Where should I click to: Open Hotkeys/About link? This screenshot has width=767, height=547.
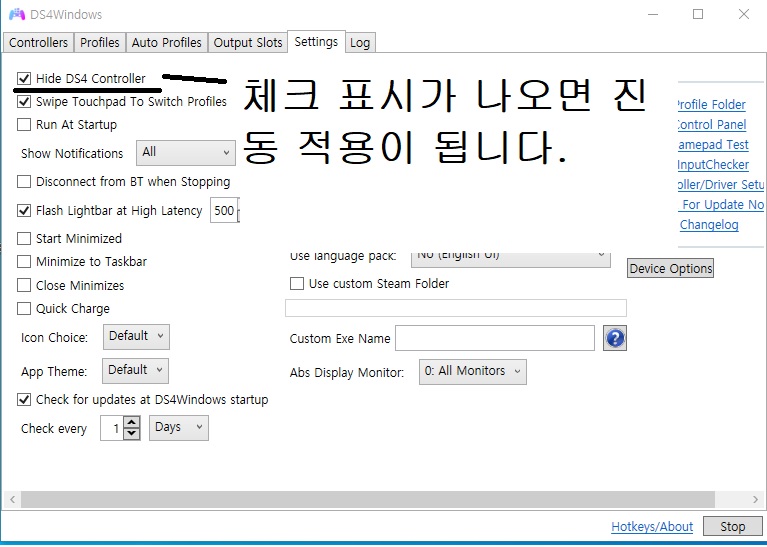[652, 526]
